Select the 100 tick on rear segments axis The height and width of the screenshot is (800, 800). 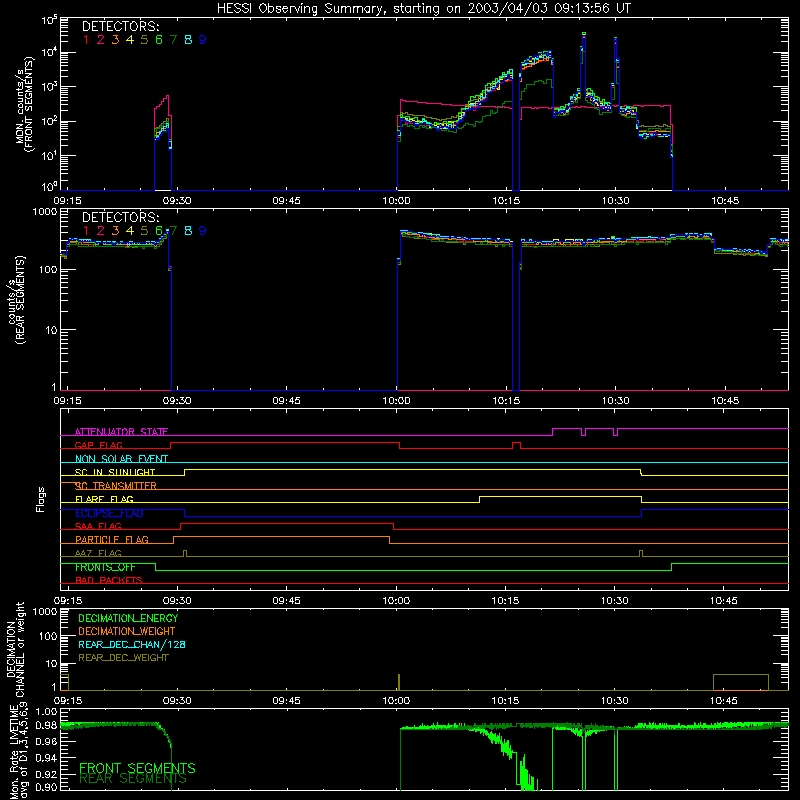click(49, 270)
